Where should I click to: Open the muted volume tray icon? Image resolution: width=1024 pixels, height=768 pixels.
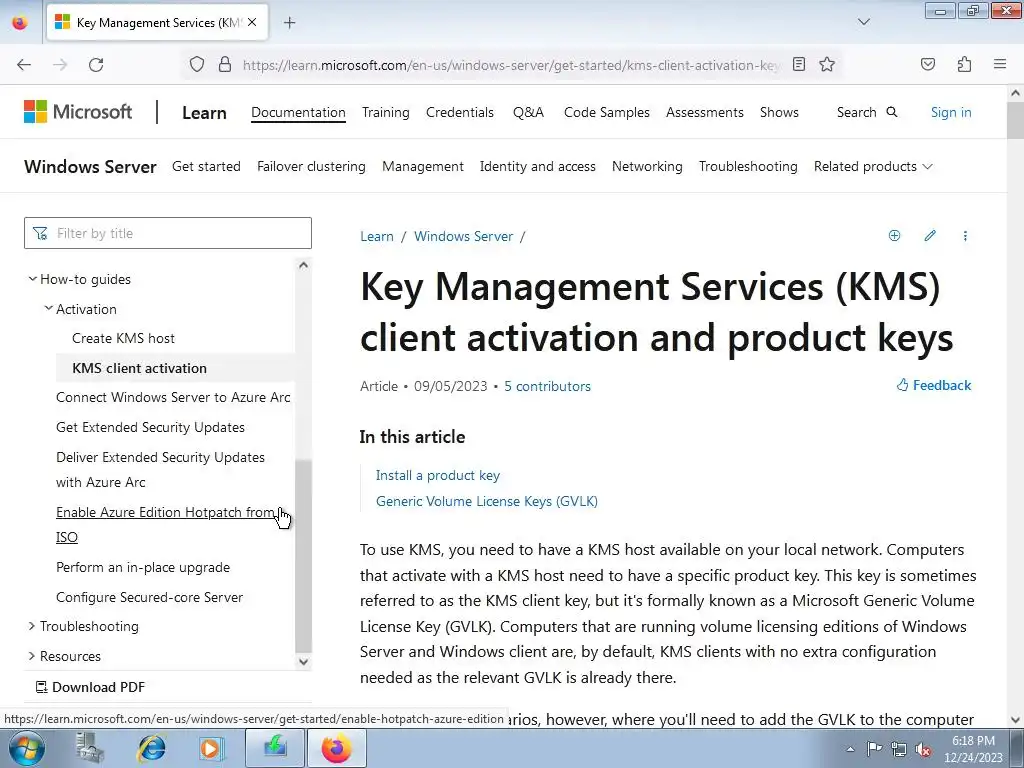[923, 749]
